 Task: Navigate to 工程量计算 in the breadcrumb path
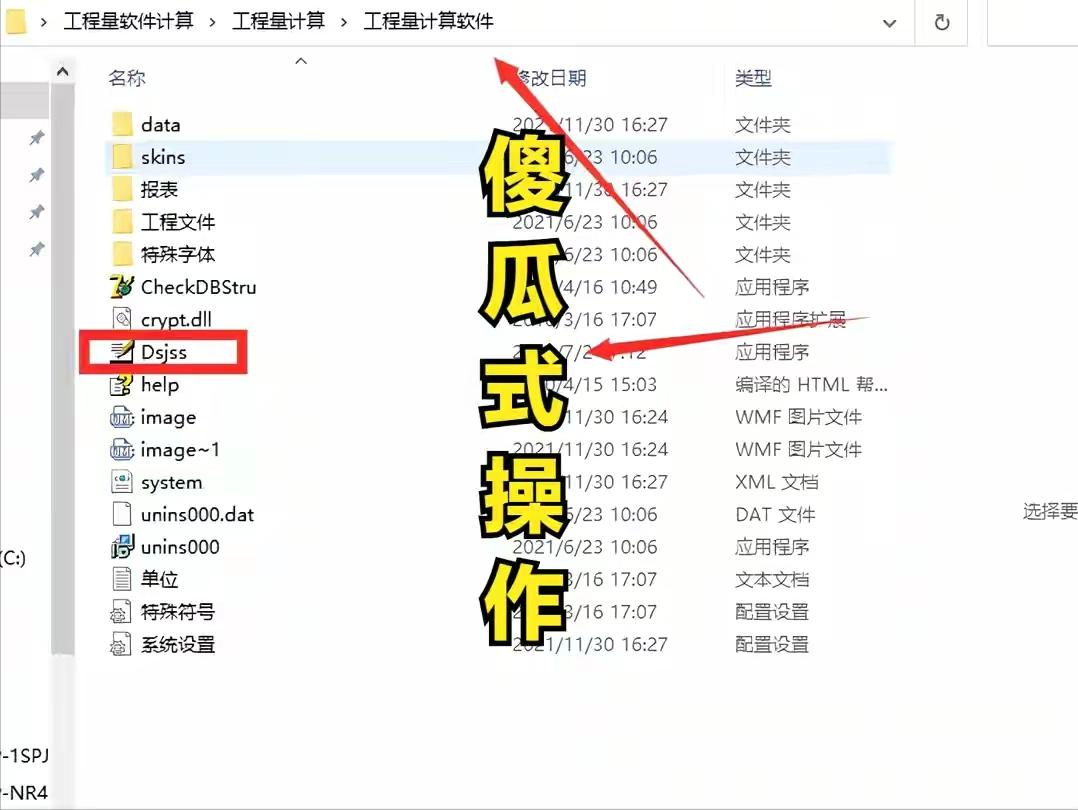tap(279, 21)
